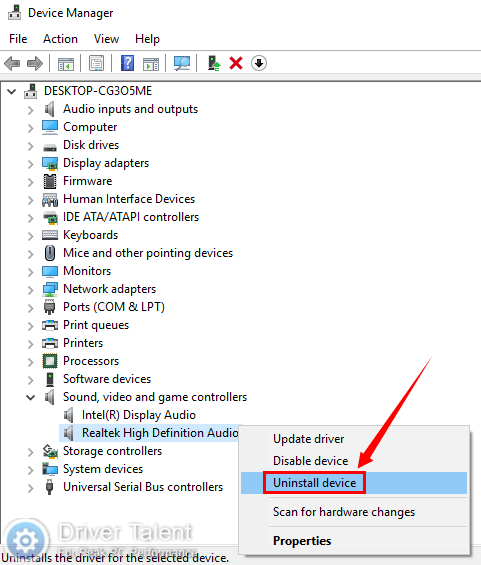
Task: Open the Help menu
Action: pos(147,39)
